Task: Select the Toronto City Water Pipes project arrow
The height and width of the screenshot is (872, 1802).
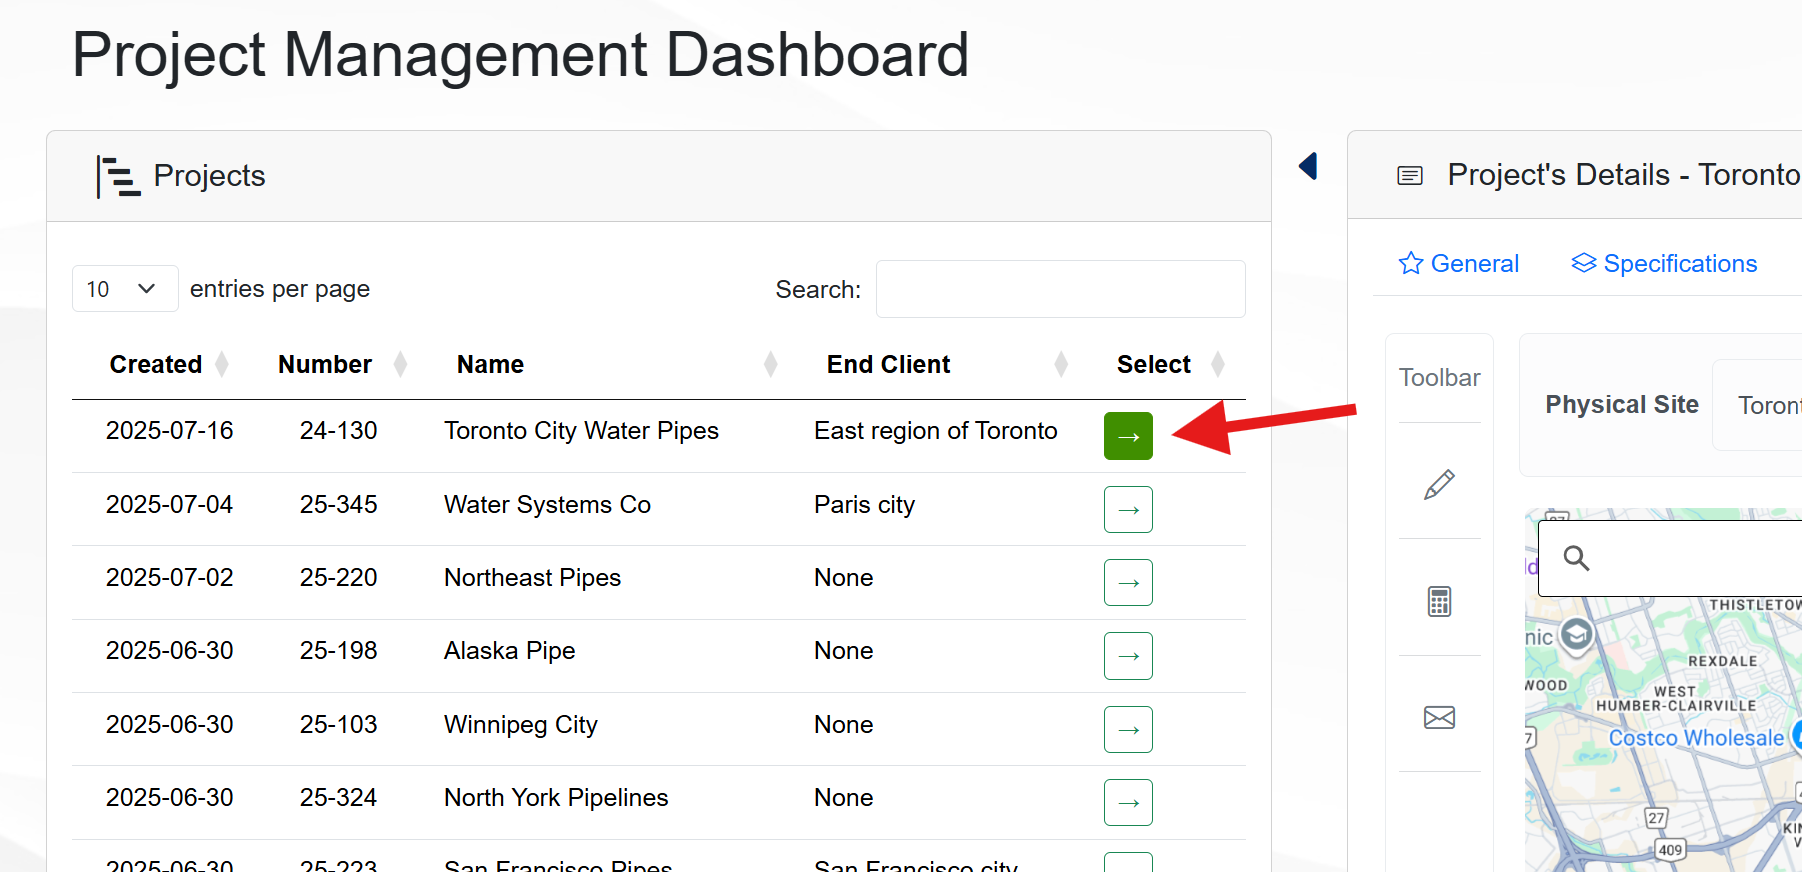Action: 1128,436
